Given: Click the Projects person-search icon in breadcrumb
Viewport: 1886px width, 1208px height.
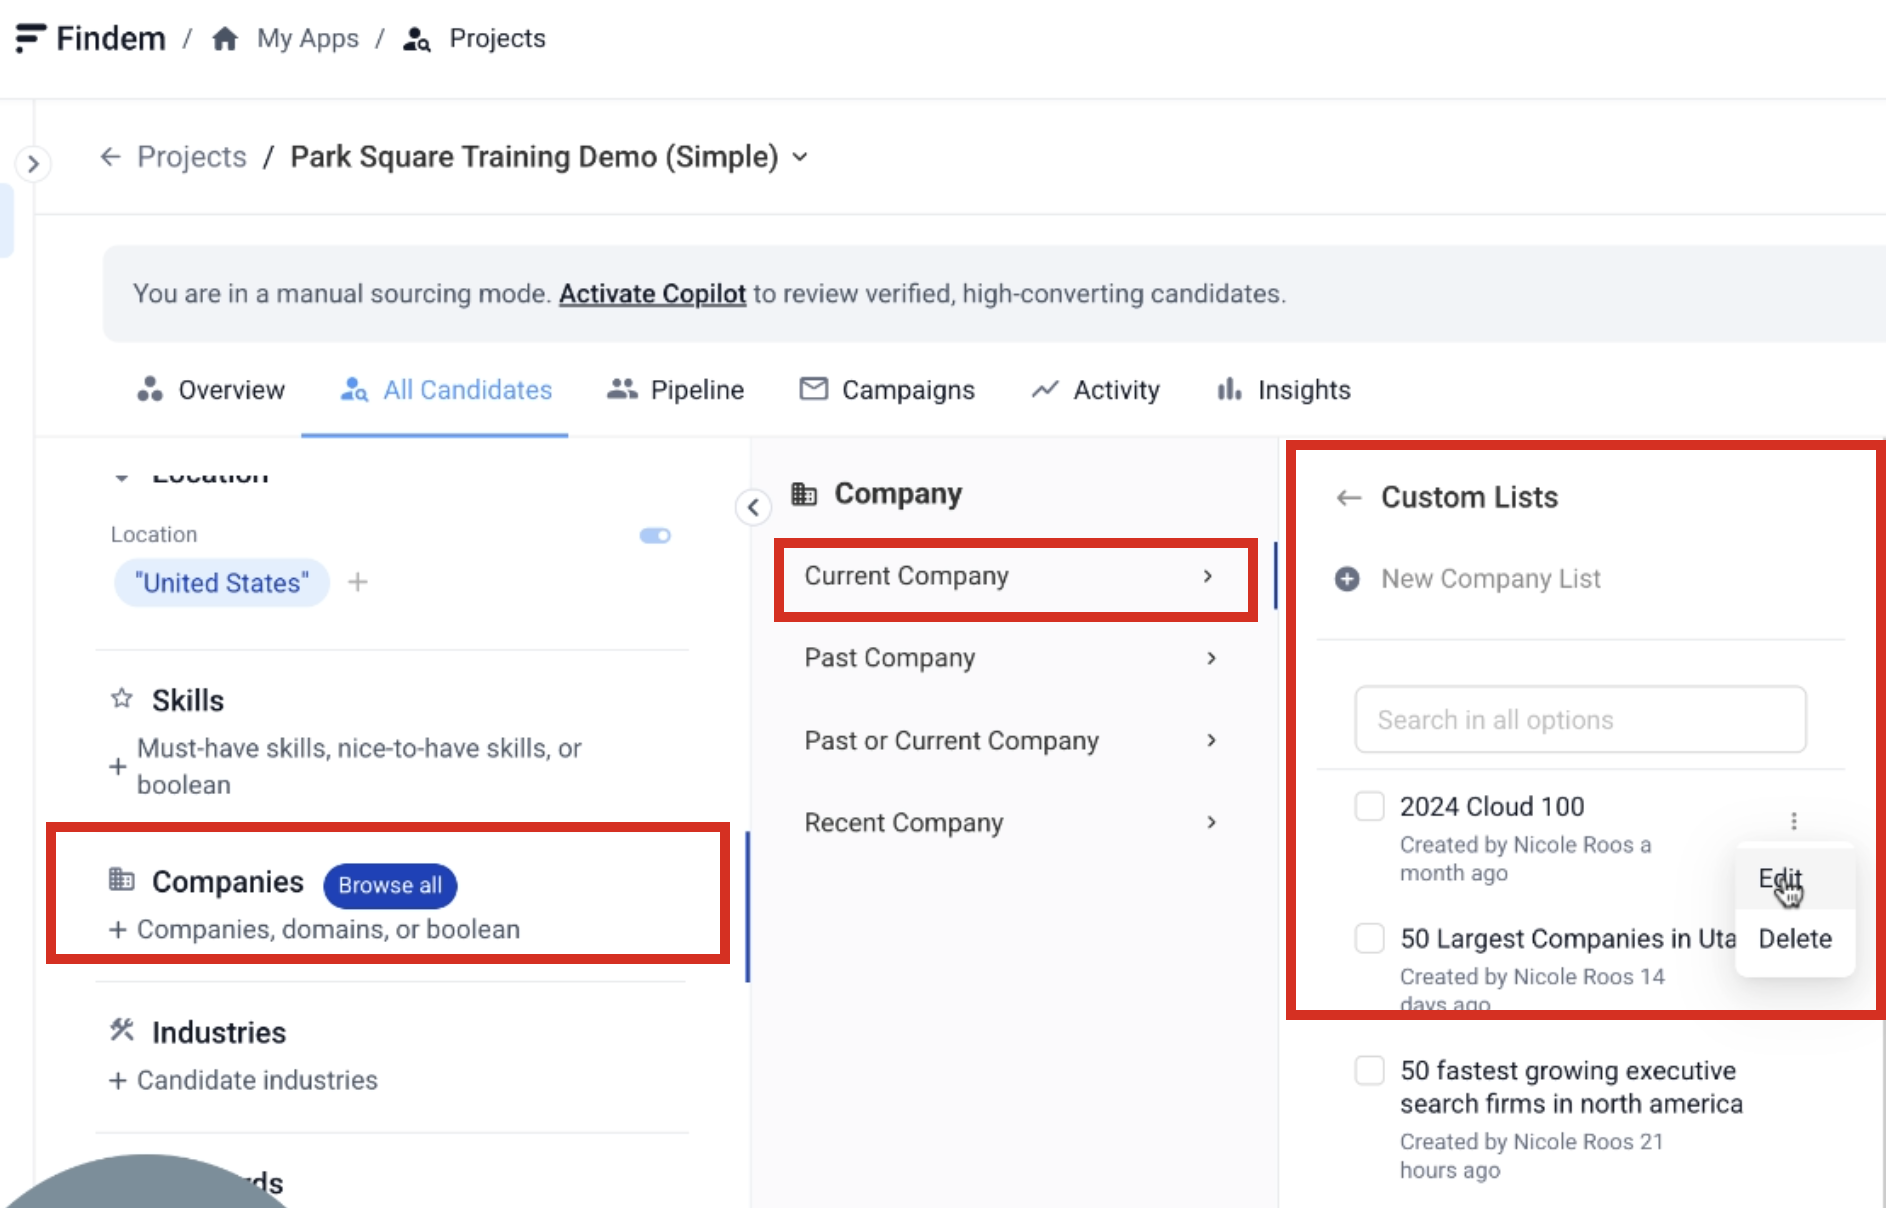Looking at the screenshot, I should pos(416,39).
